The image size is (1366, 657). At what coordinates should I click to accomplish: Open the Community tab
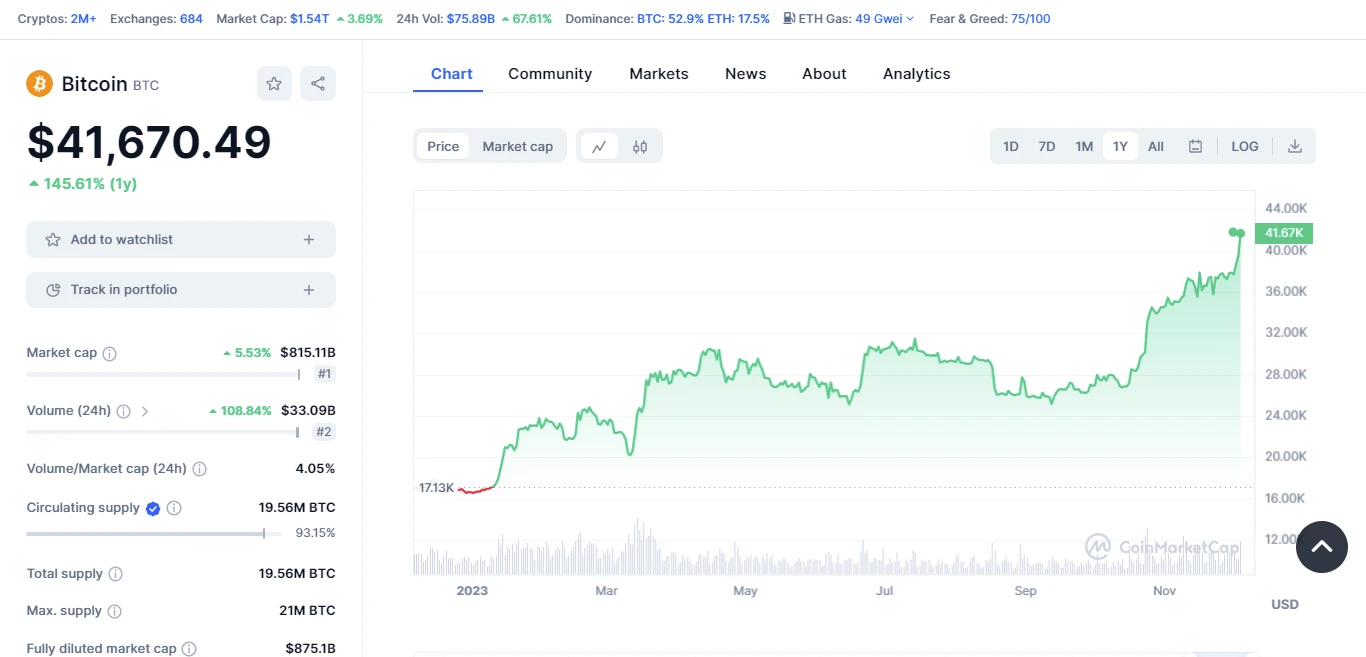(x=550, y=74)
